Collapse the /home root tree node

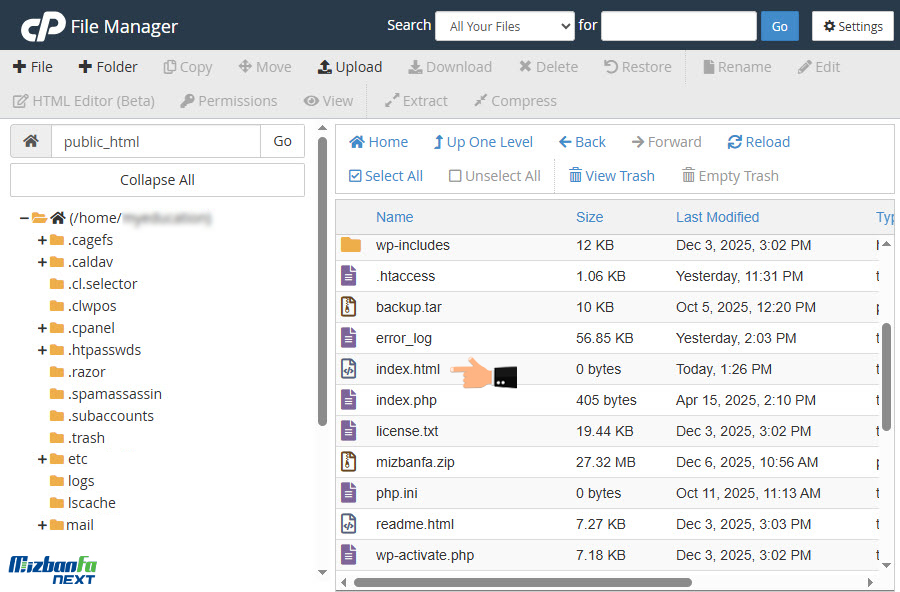point(24,218)
